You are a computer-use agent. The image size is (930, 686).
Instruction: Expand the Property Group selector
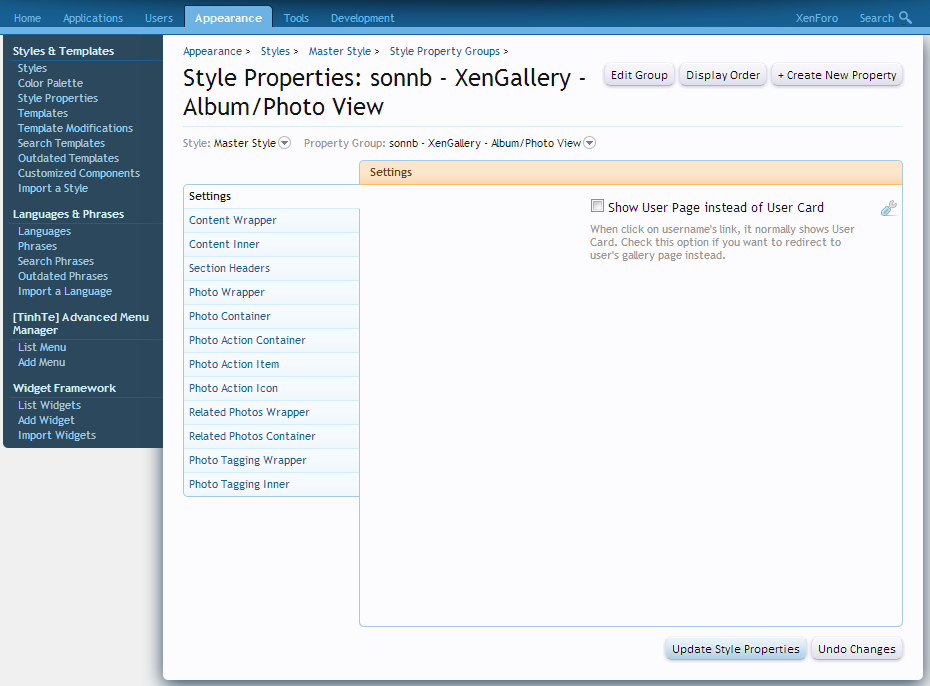tap(590, 142)
